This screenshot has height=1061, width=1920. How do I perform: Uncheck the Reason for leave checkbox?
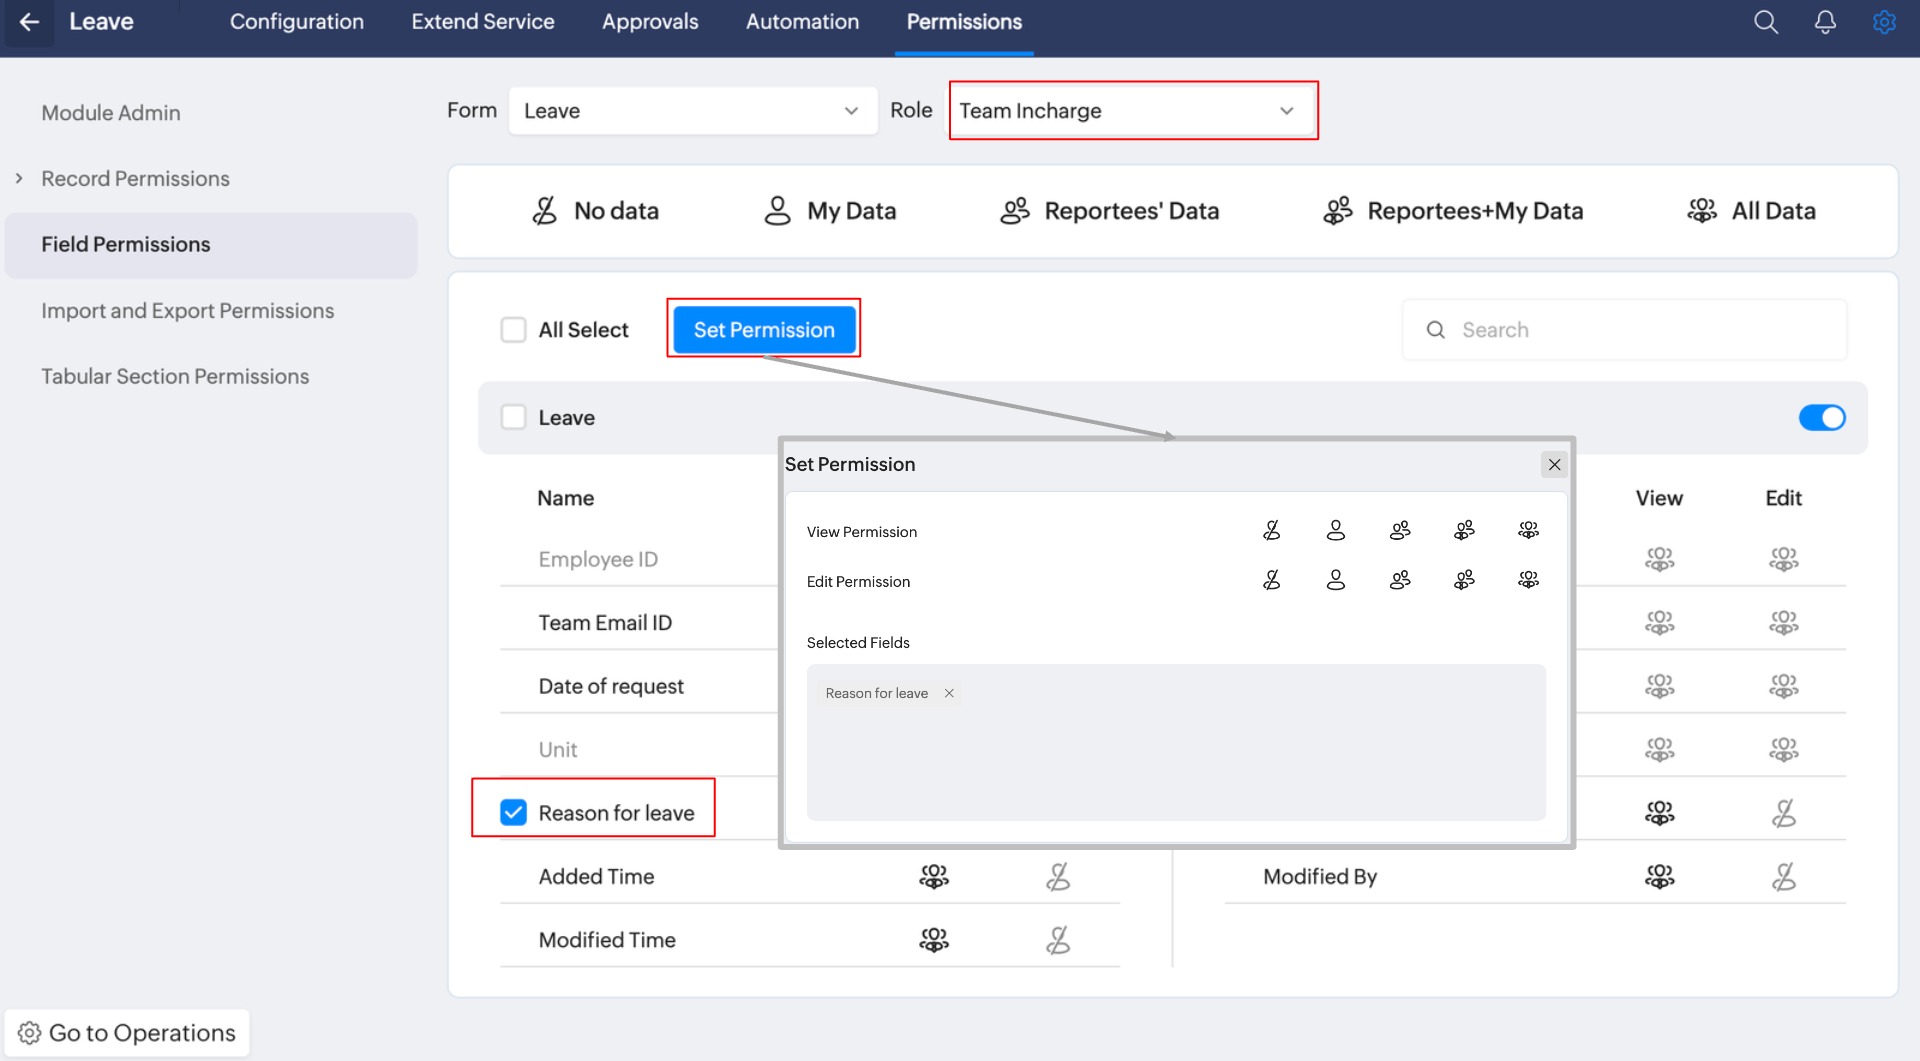coord(513,813)
